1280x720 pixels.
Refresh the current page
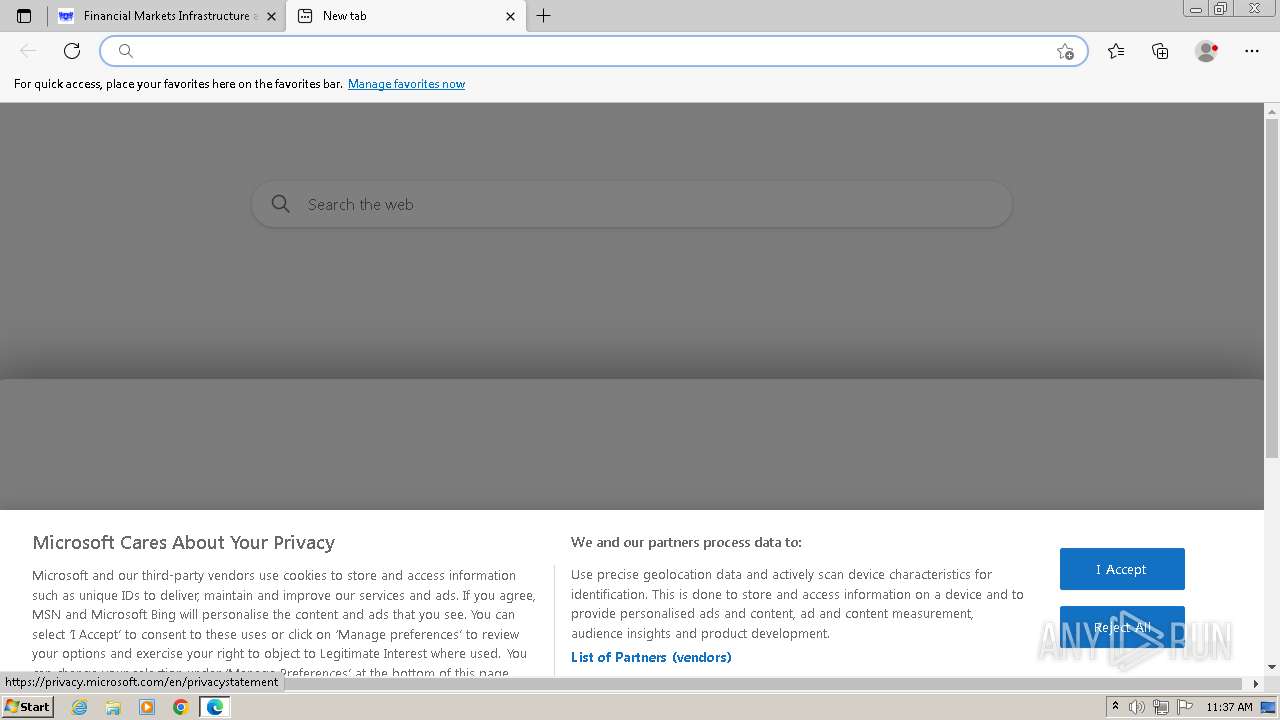[x=72, y=51]
